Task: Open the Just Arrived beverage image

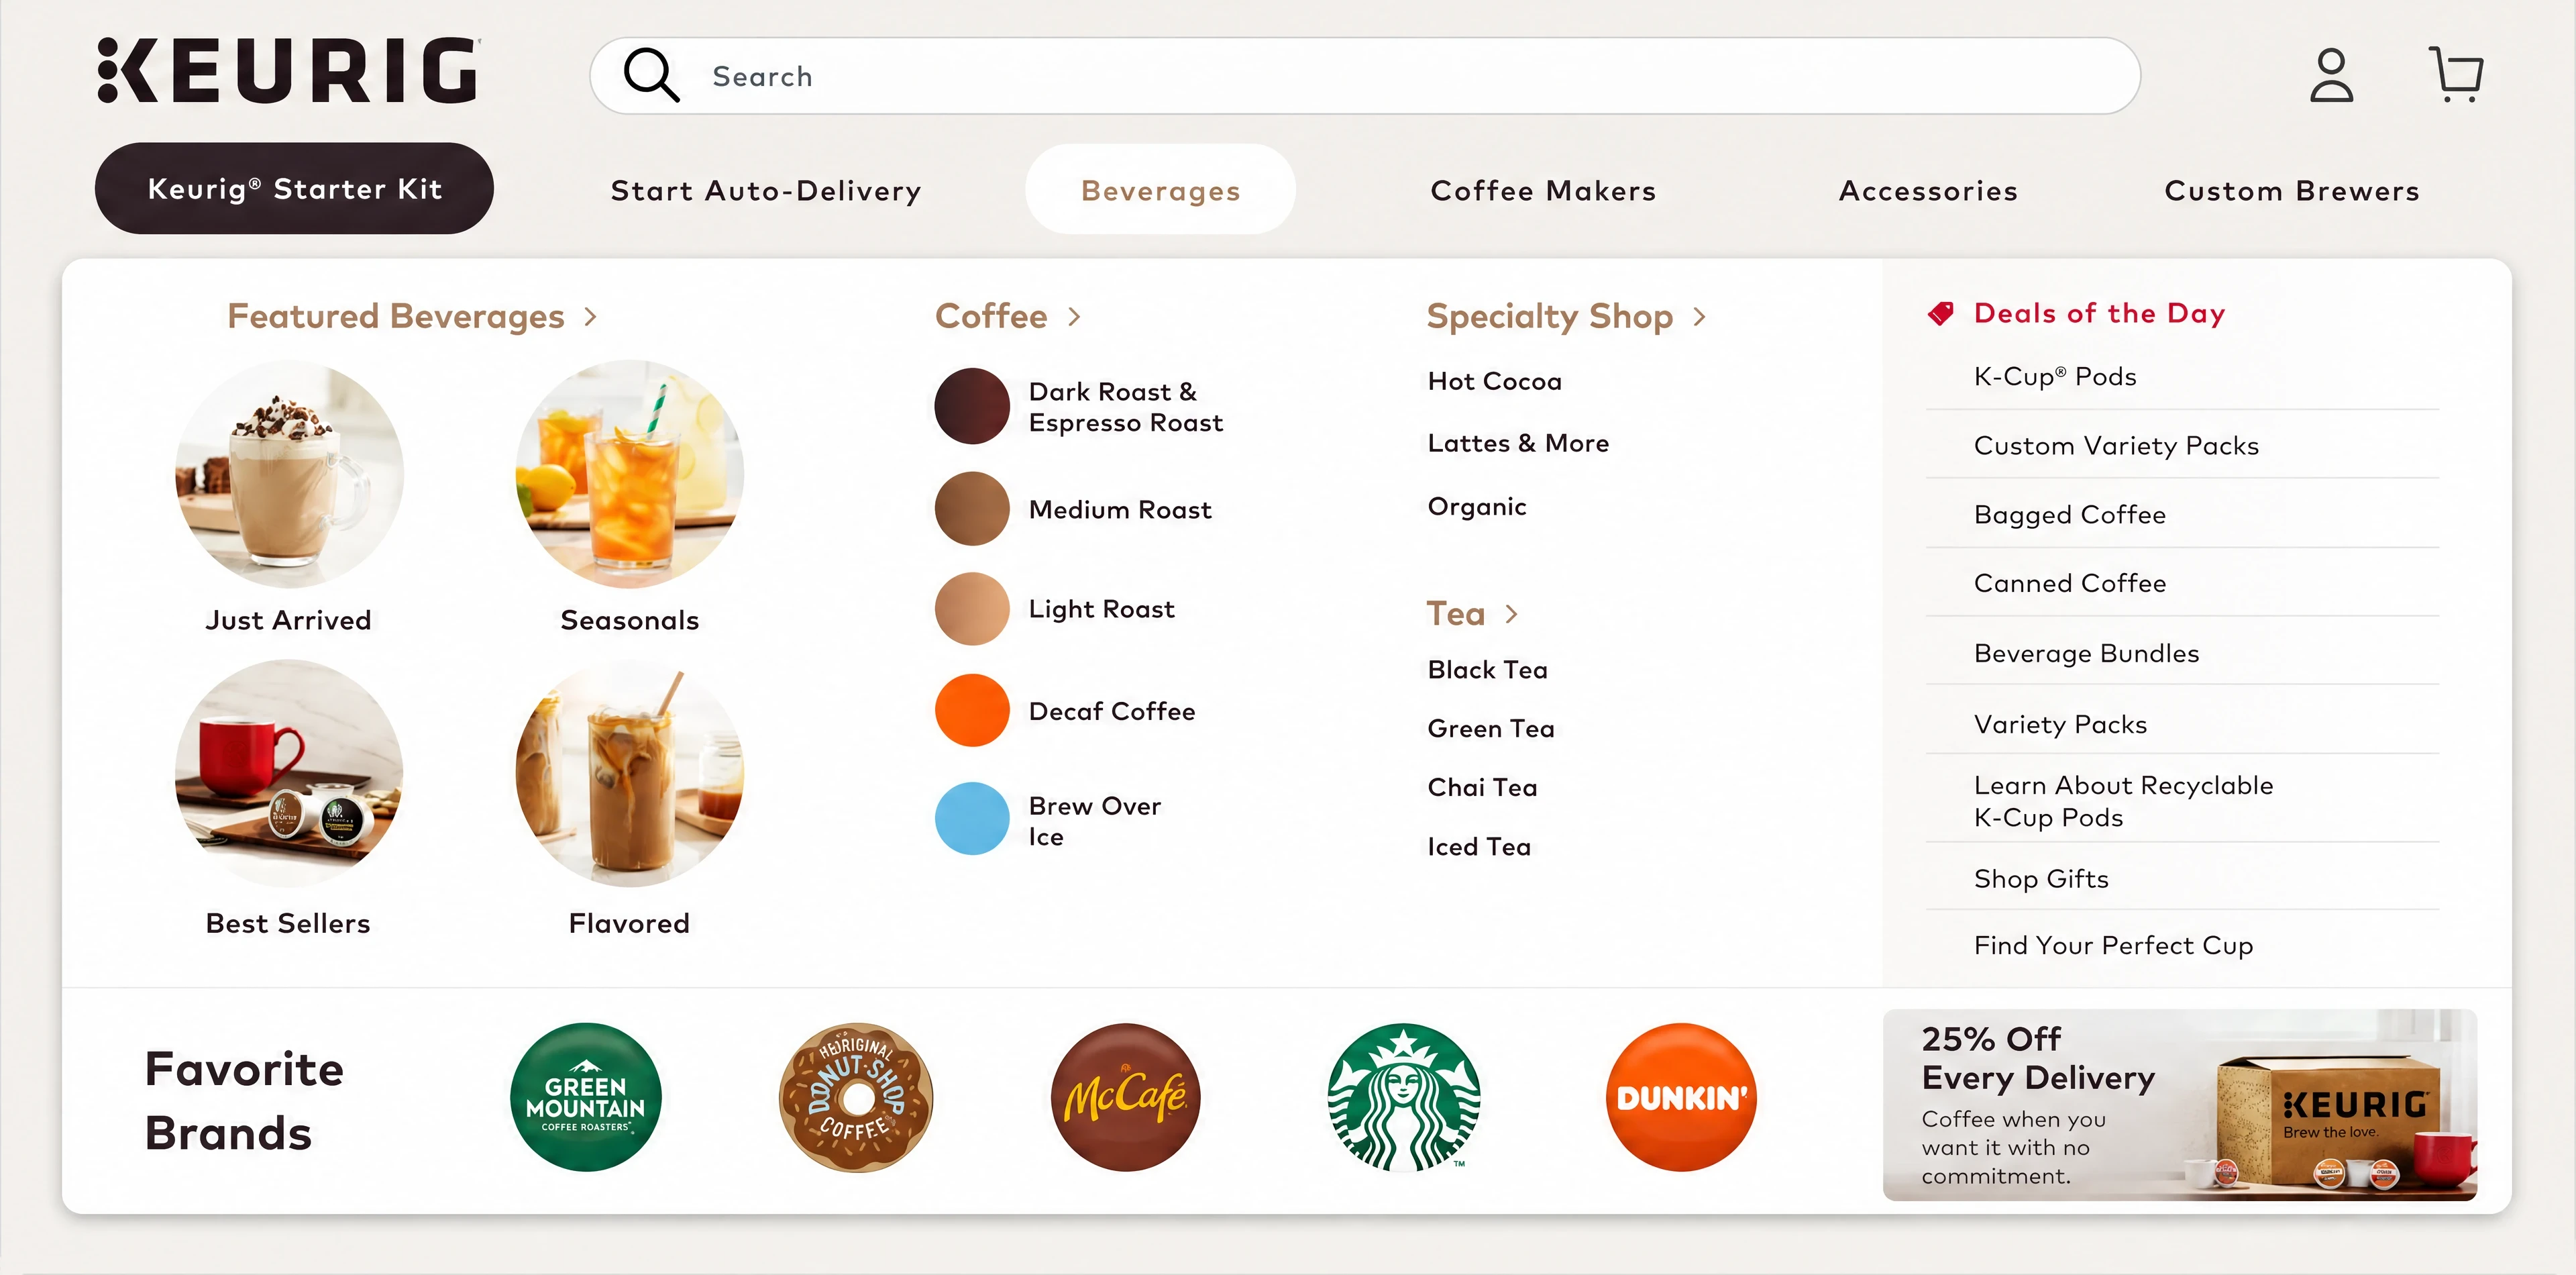Action: tap(289, 474)
